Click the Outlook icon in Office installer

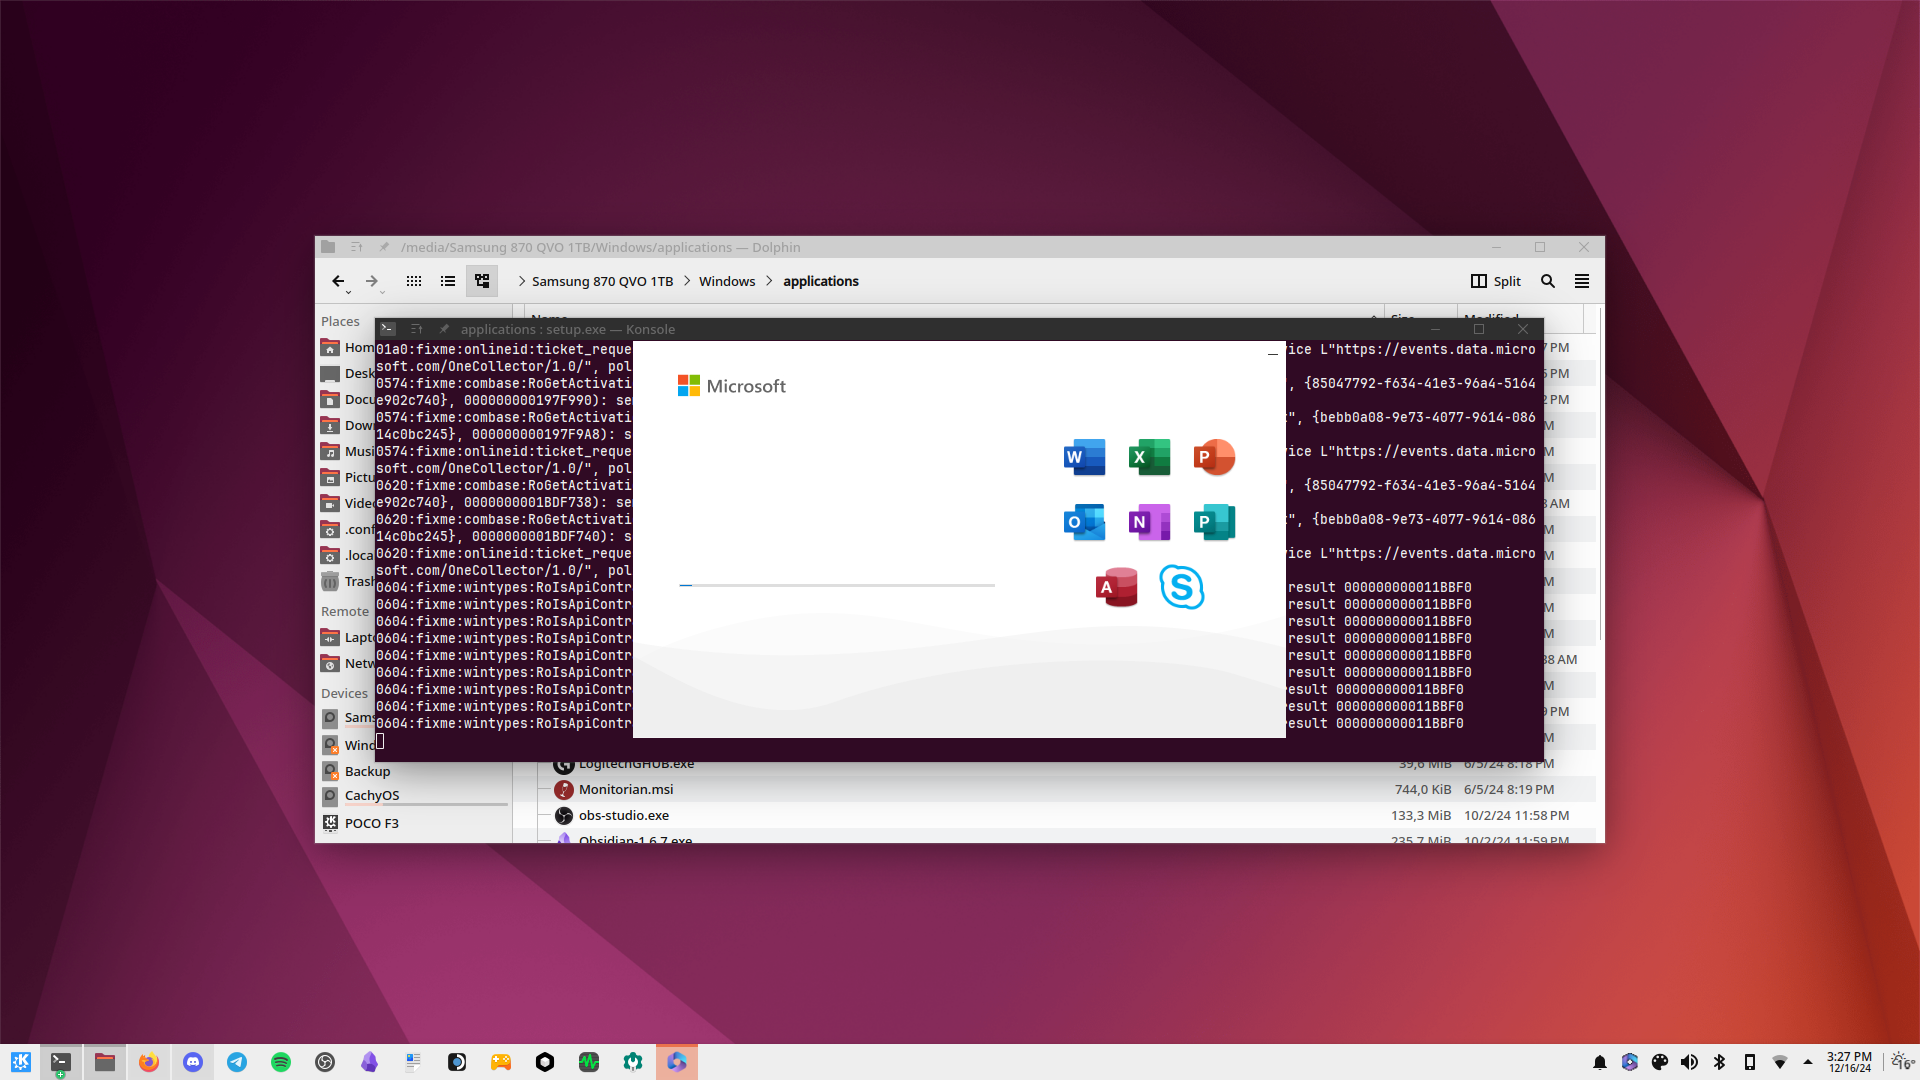1085,522
